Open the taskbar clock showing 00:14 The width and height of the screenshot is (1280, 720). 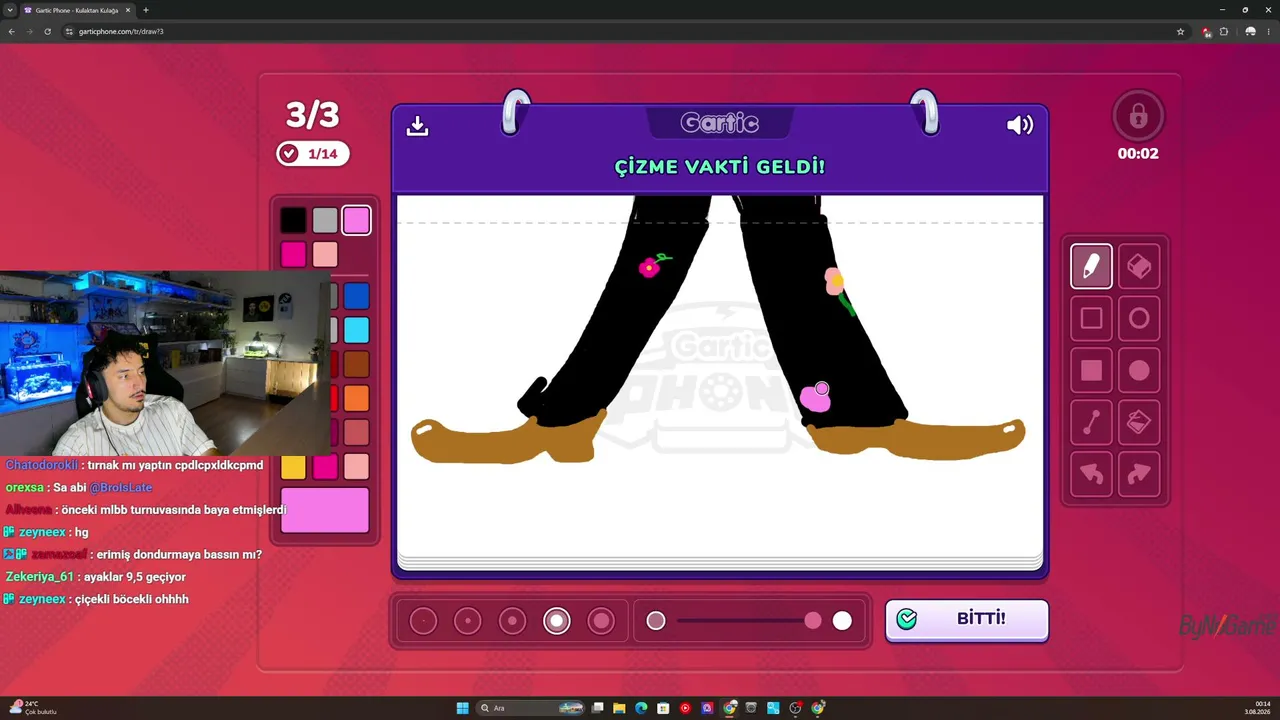click(x=1257, y=708)
